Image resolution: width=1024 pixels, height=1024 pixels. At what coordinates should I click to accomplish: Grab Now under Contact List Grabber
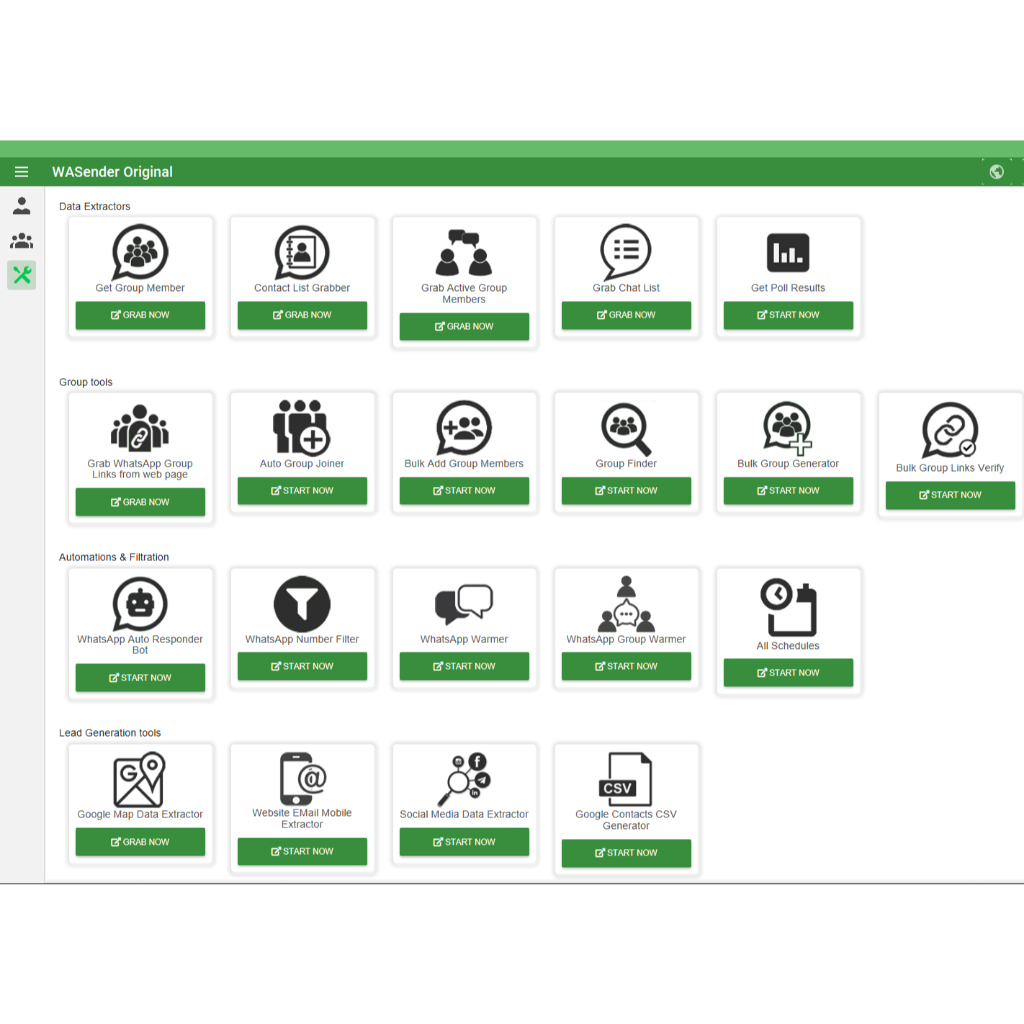(x=302, y=315)
